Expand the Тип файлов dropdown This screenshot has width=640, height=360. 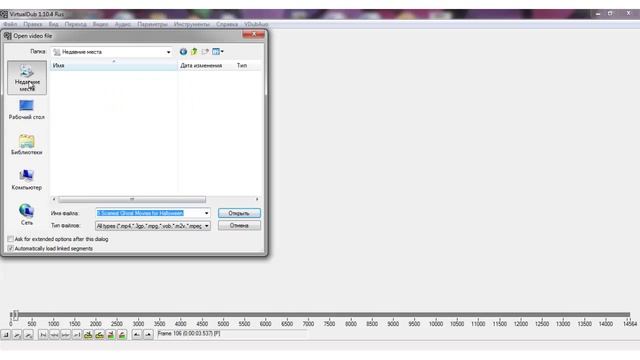pos(207,226)
